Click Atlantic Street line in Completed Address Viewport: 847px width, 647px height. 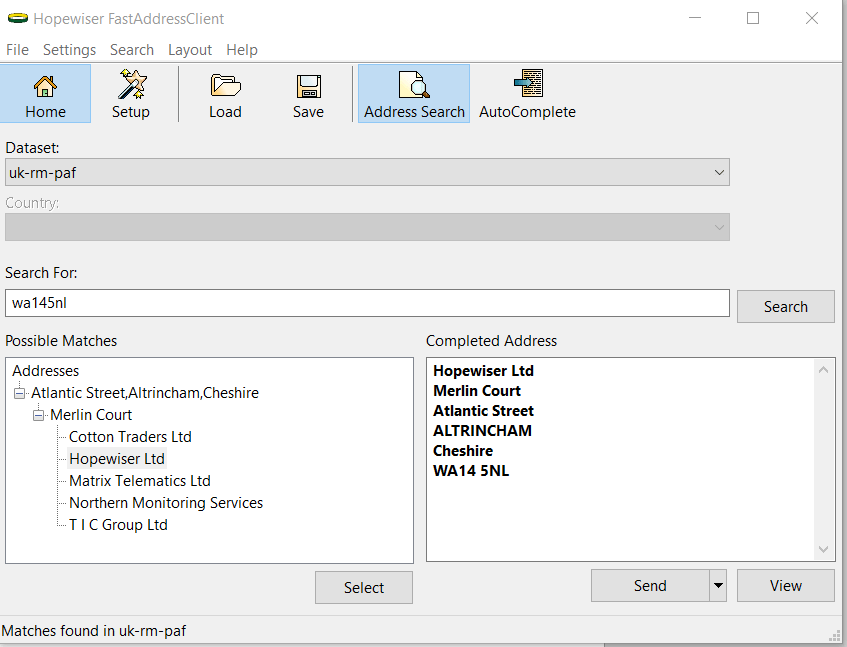[x=483, y=411]
